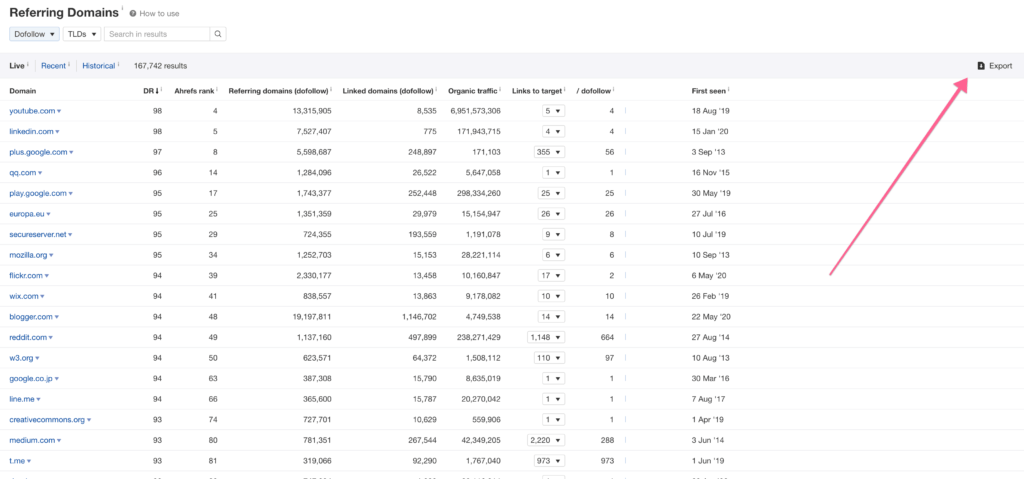Open the mozilla.org domain link
This screenshot has width=1024, height=479.
[x=29, y=256]
